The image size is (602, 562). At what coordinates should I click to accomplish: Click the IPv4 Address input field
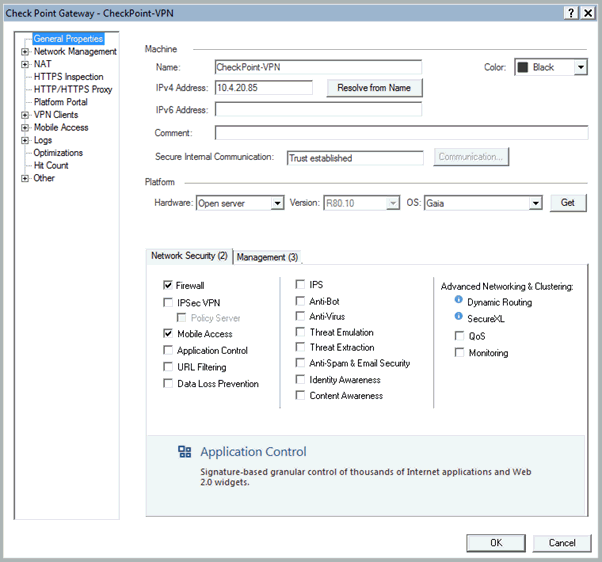263,88
